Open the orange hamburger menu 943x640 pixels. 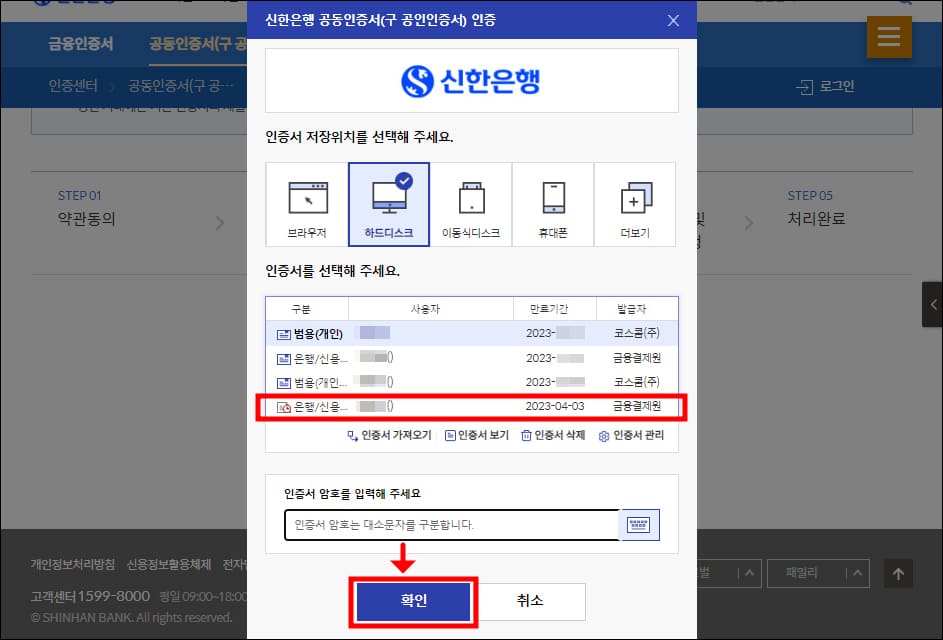889,38
